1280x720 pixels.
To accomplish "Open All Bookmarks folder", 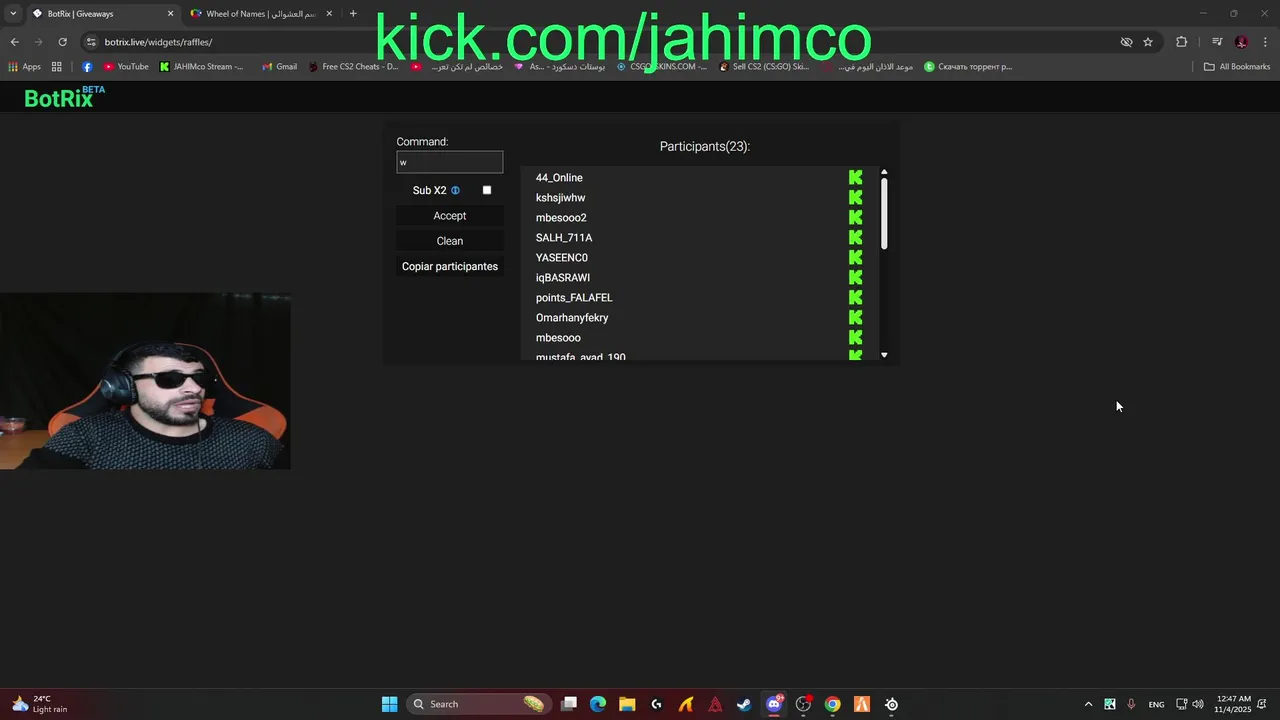I will click(1237, 67).
